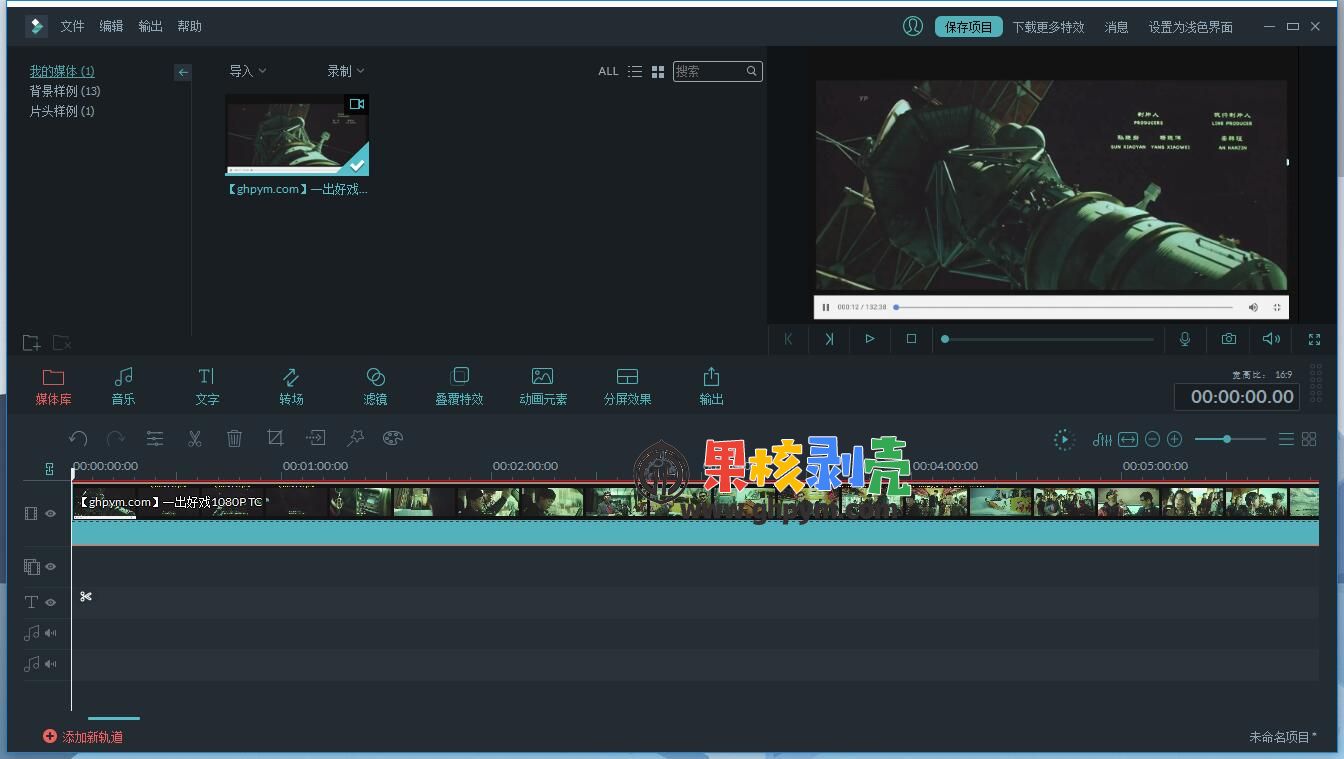1344x759 pixels.
Task: Zoom out the timeline with minus icon
Action: (1152, 439)
